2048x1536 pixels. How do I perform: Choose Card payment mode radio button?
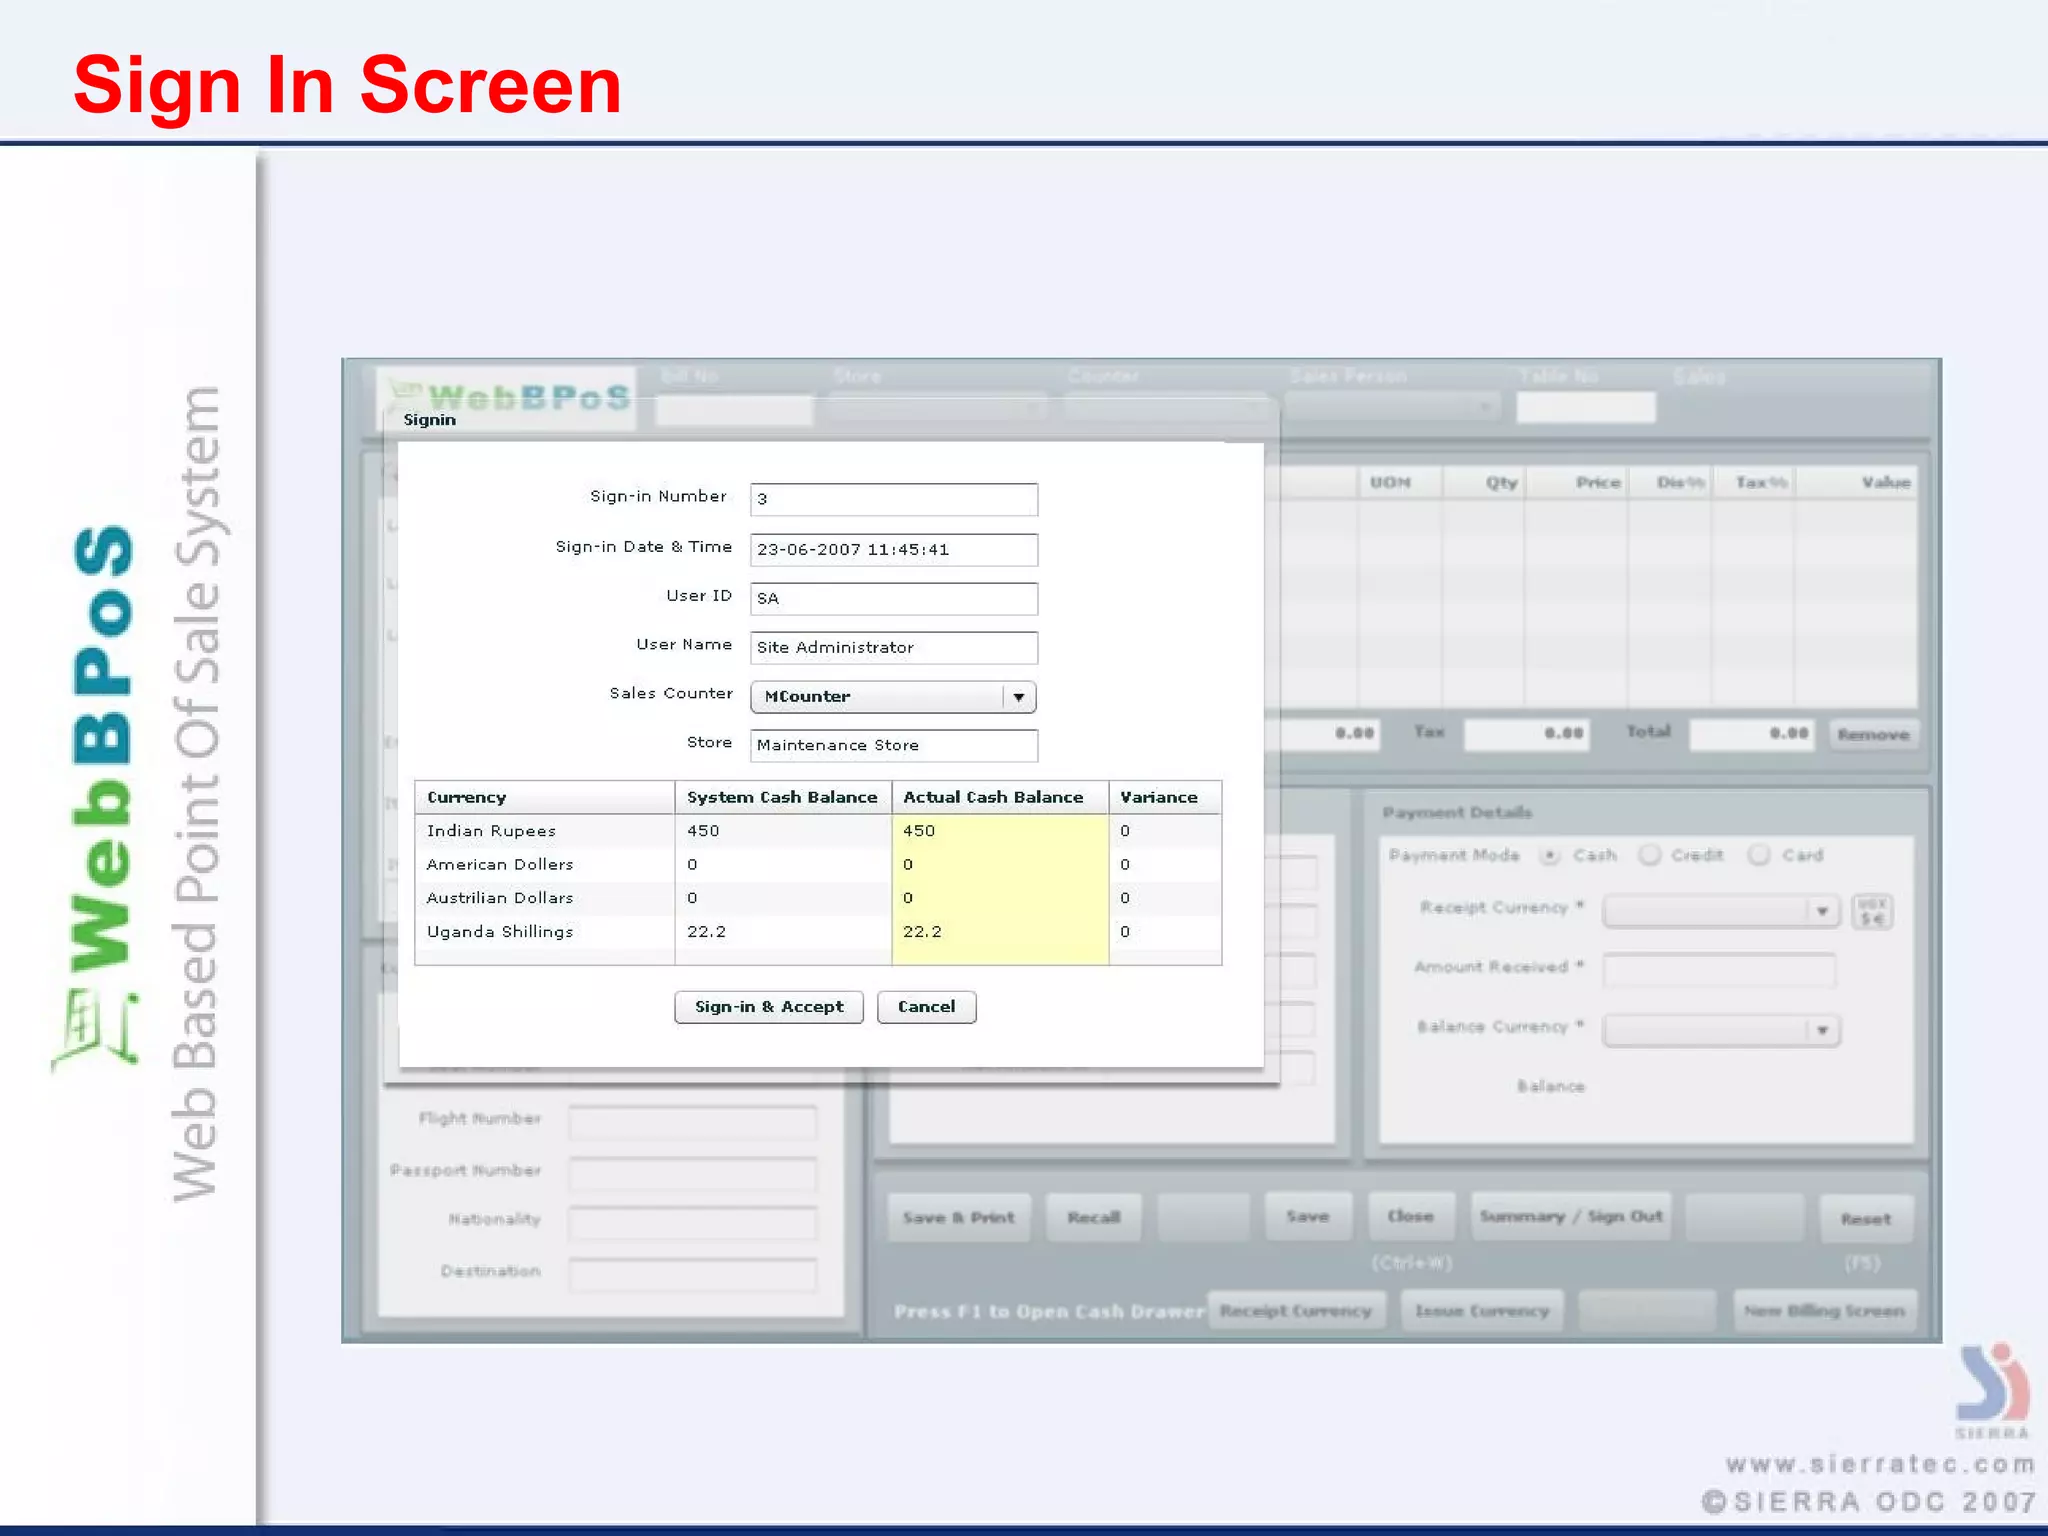[1759, 855]
